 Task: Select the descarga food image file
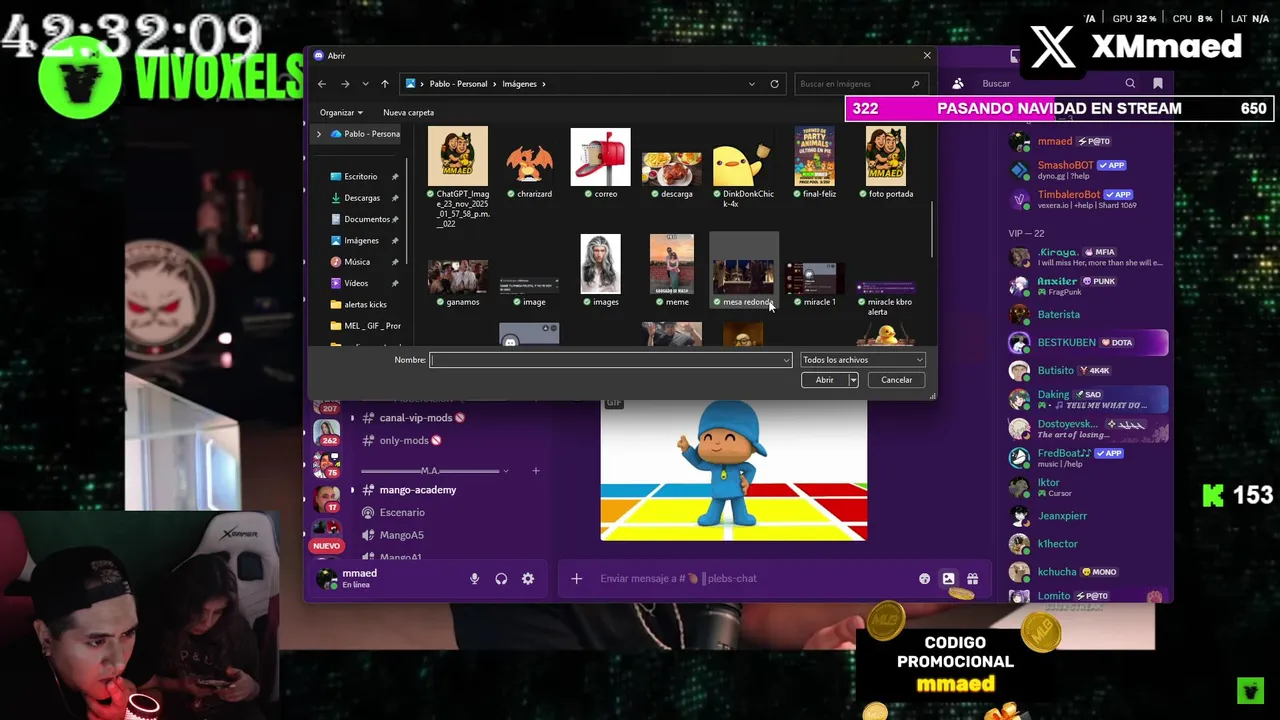click(671, 170)
